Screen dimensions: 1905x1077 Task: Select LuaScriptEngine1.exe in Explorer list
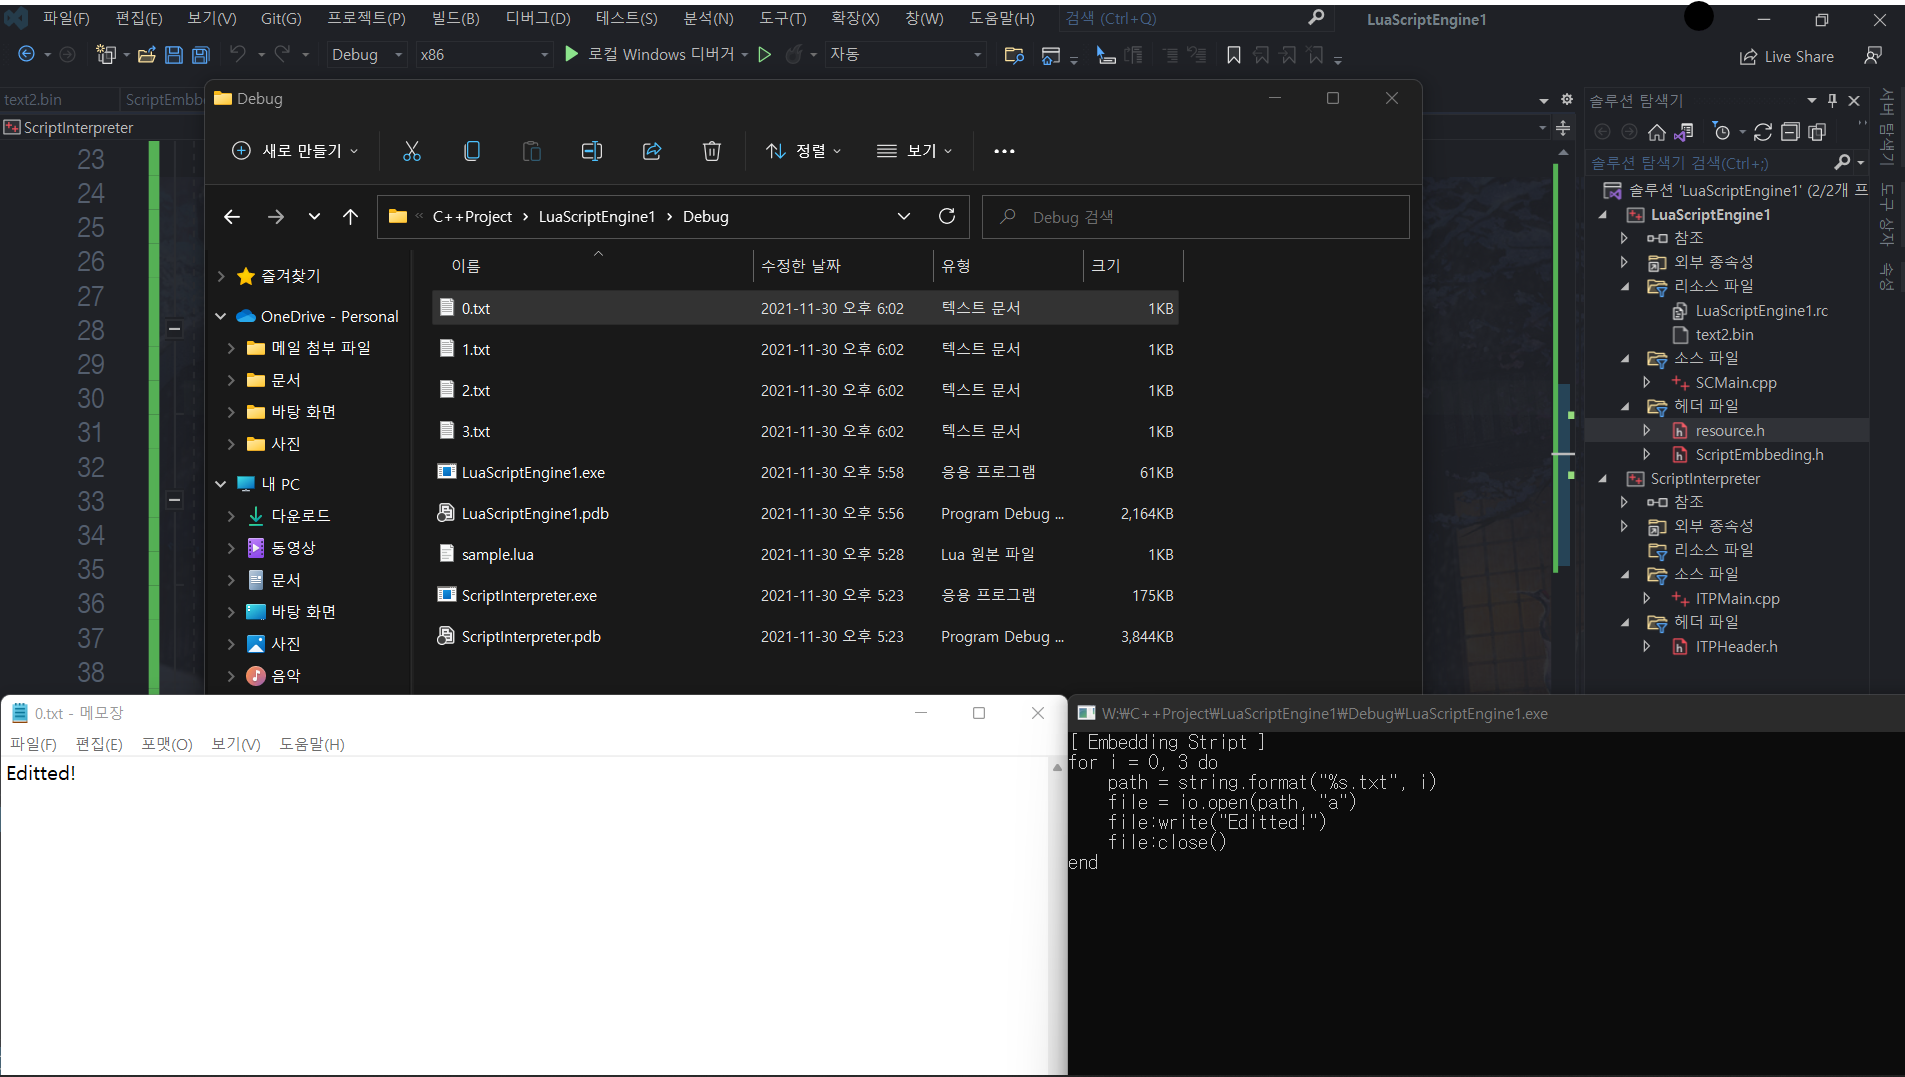(x=805, y=472)
